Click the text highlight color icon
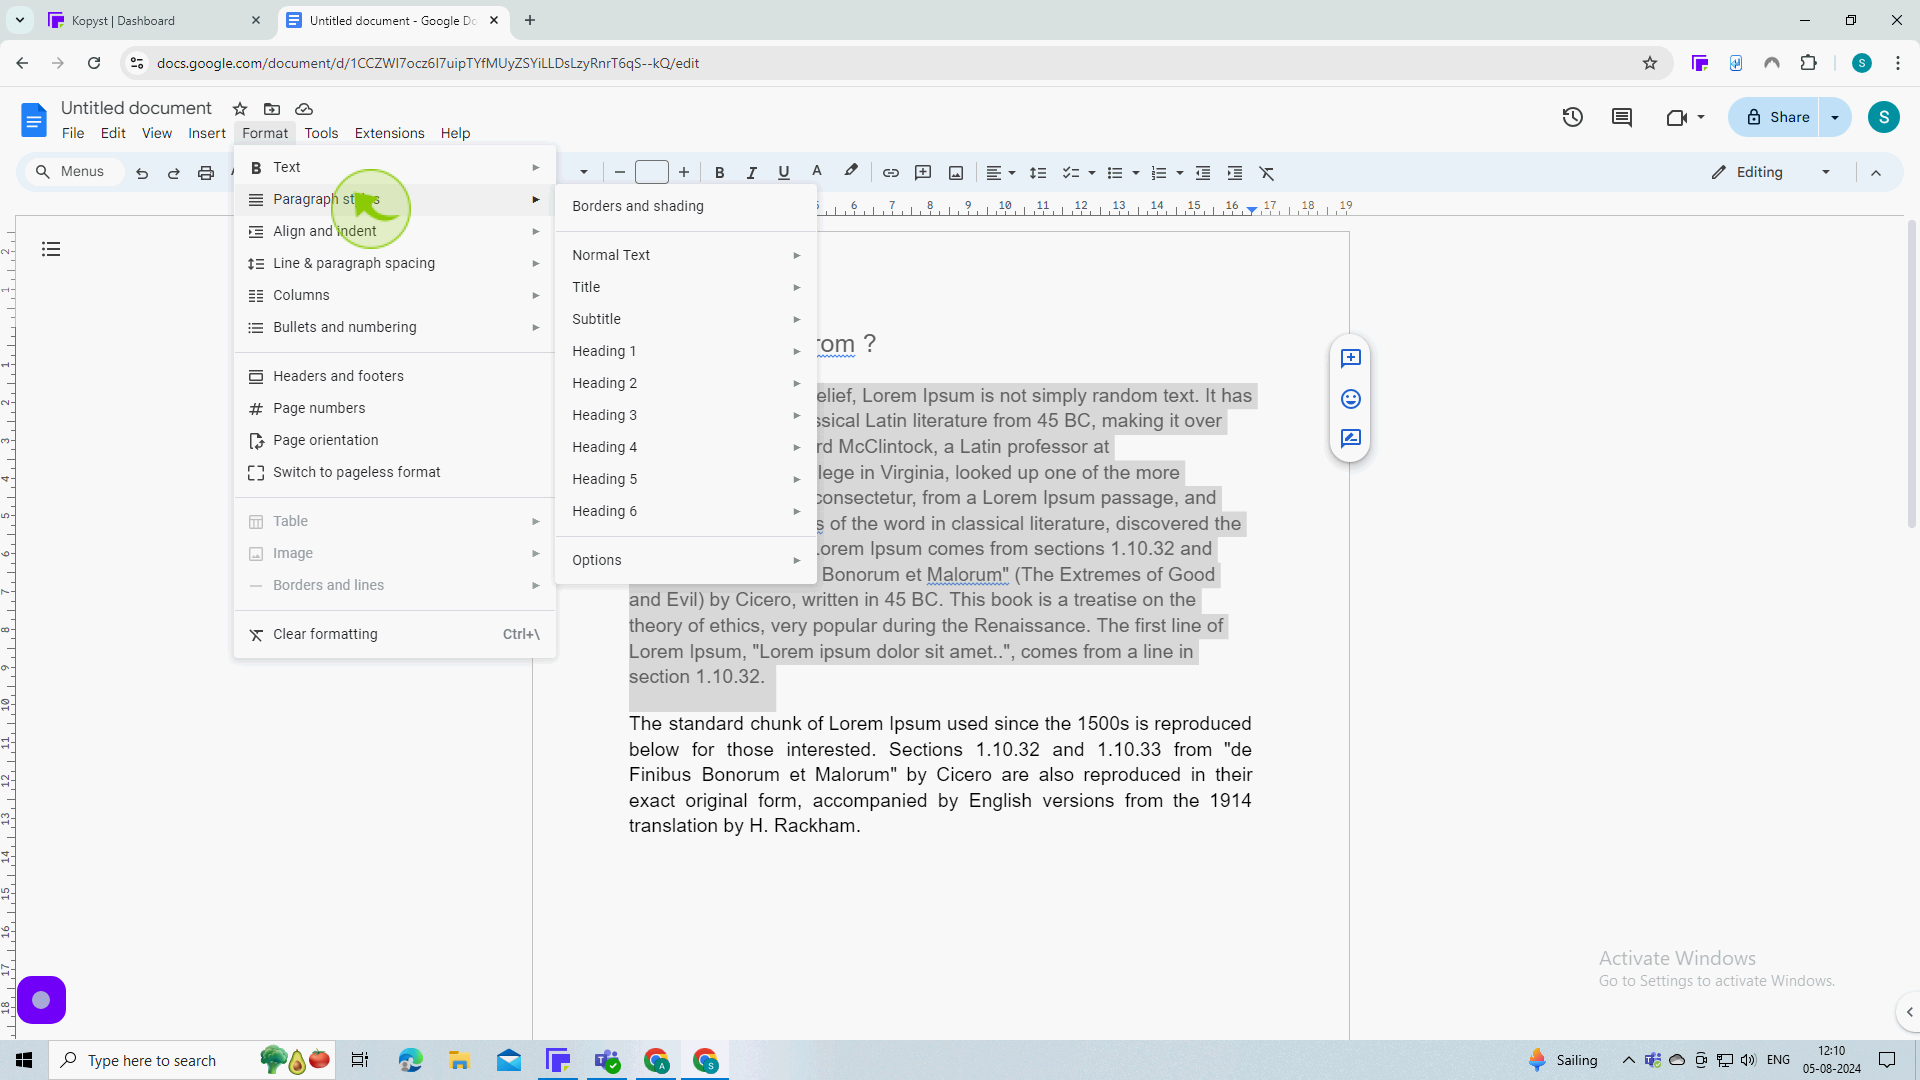This screenshot has height=1080, width=1920. point(849,173)
